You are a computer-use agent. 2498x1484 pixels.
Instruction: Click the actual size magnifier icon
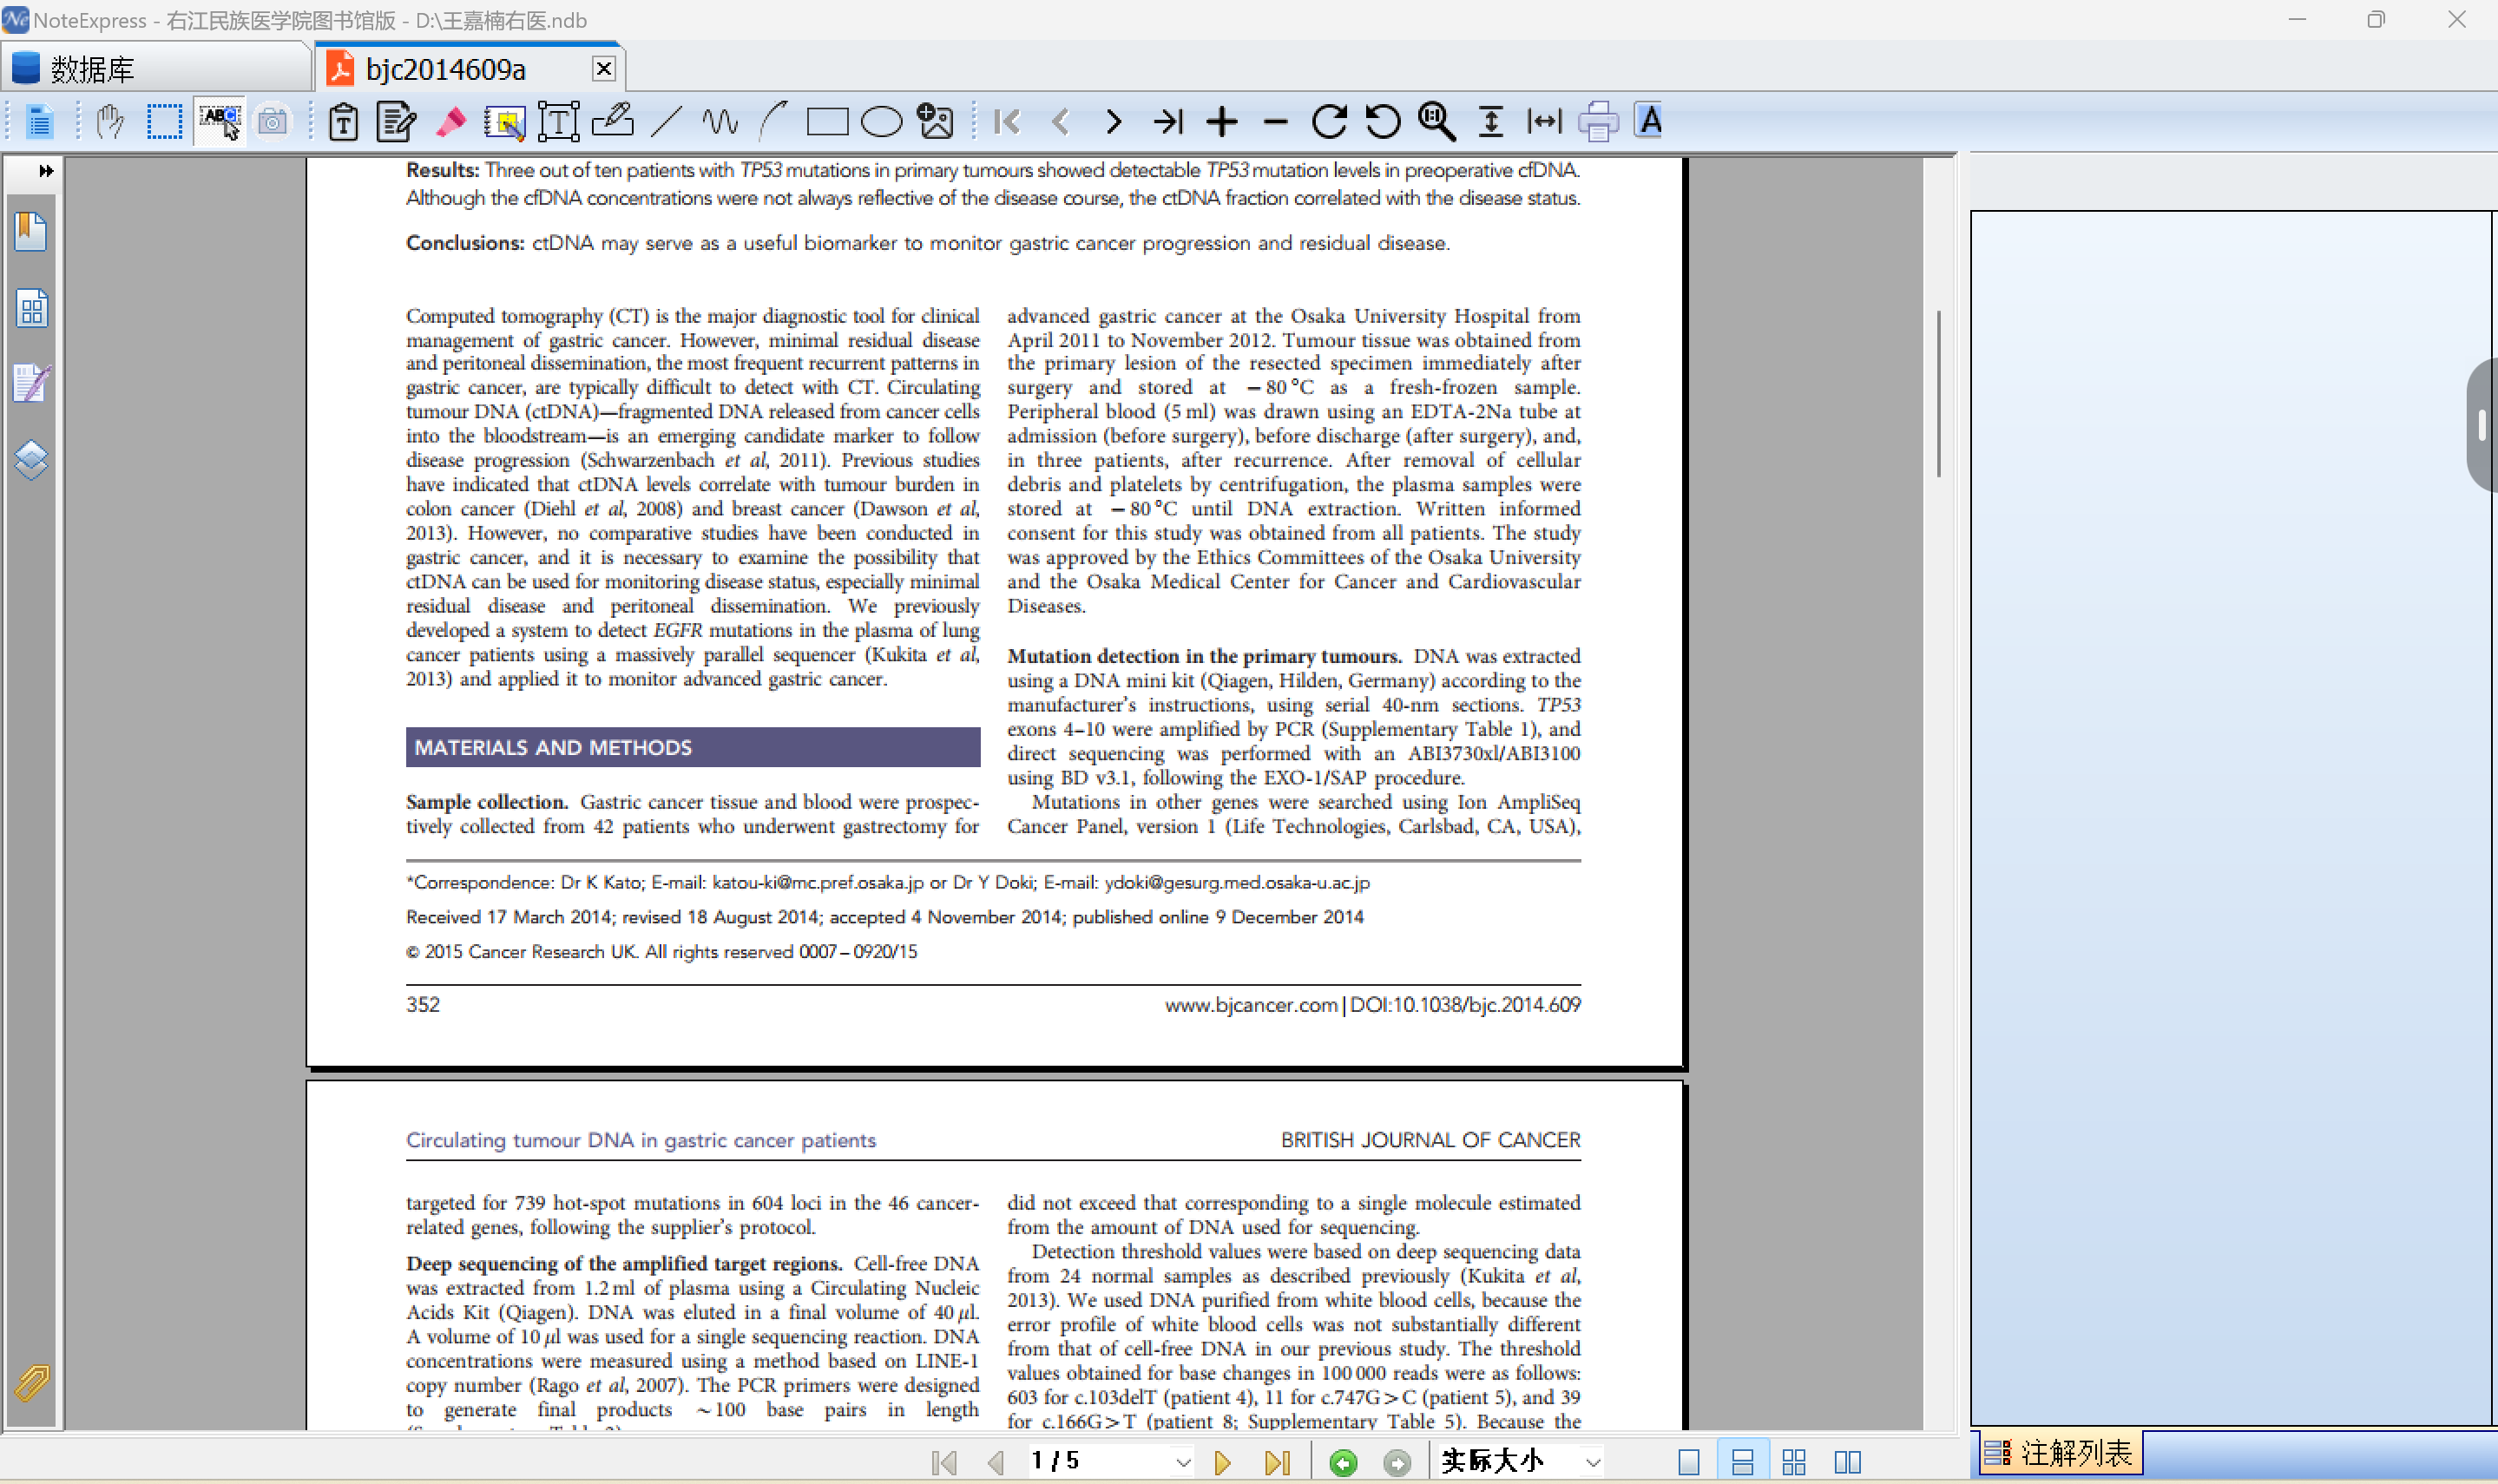(1437, 122)
